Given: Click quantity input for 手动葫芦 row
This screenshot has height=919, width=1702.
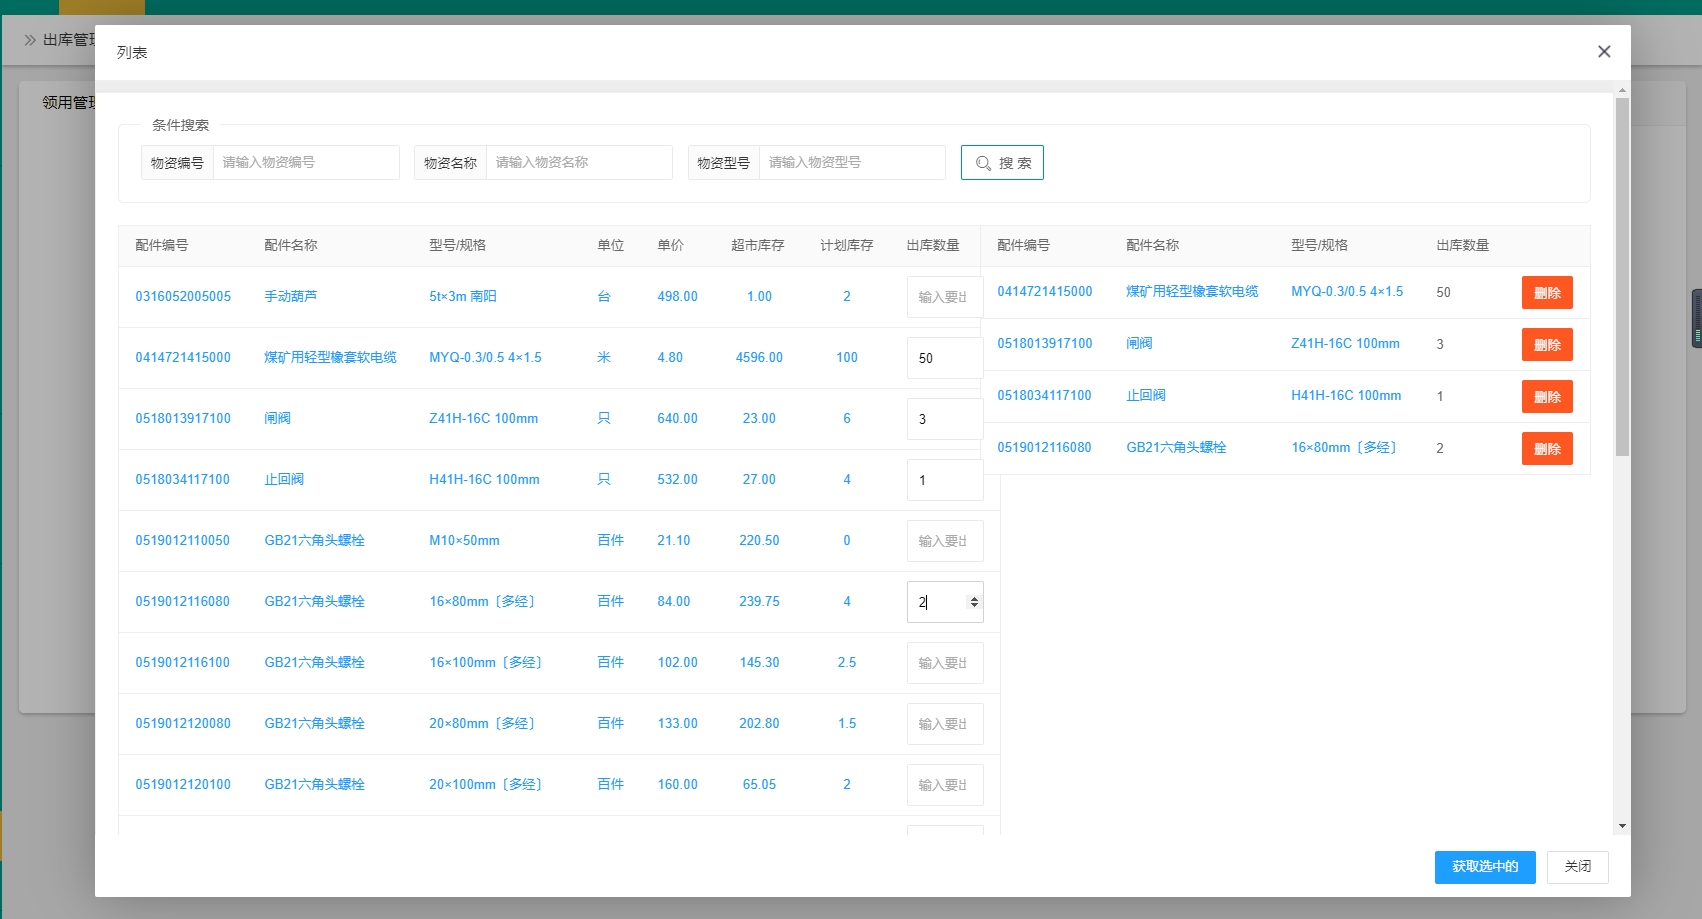Looking at the screenshot, I should pos(945,297).
